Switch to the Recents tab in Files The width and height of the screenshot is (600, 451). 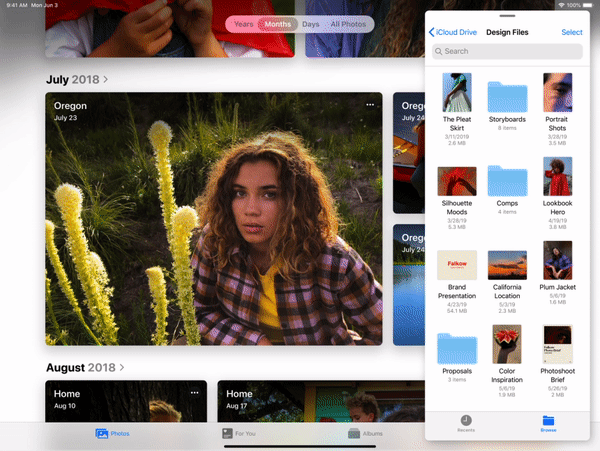click(x=466, y=423)
